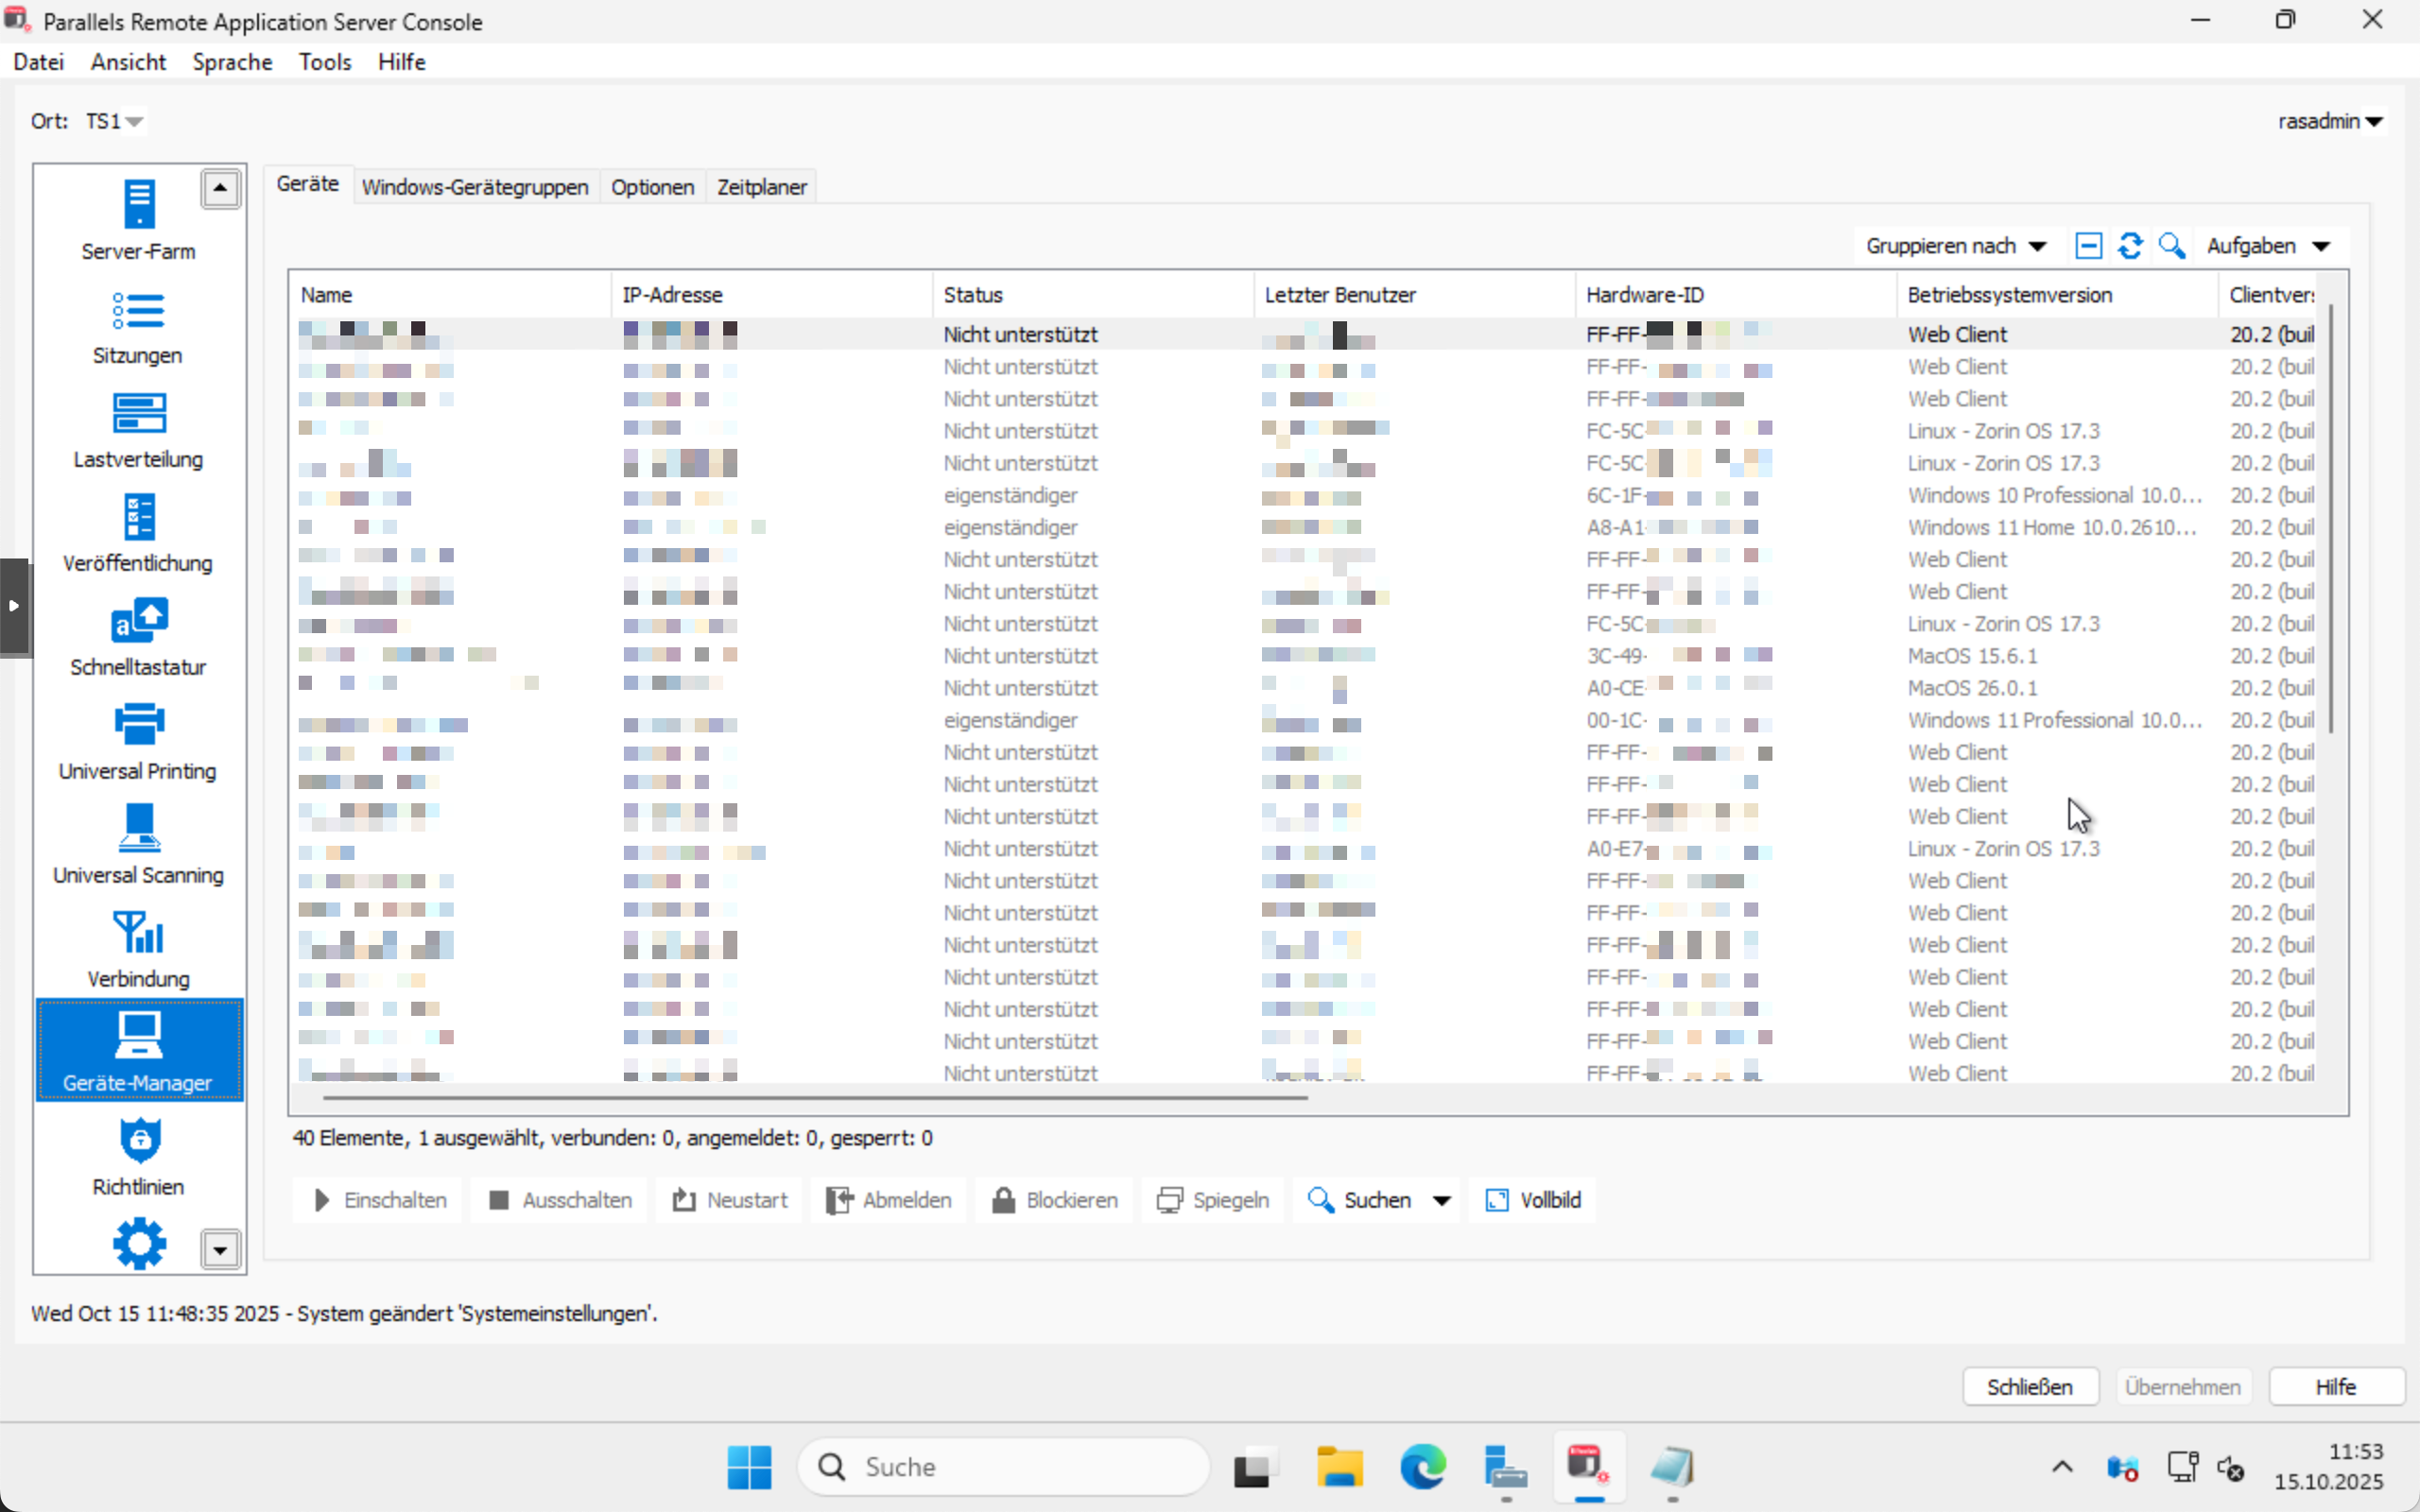
Task: Collapse groups with the minus box icon
Action: [2088, 246]
